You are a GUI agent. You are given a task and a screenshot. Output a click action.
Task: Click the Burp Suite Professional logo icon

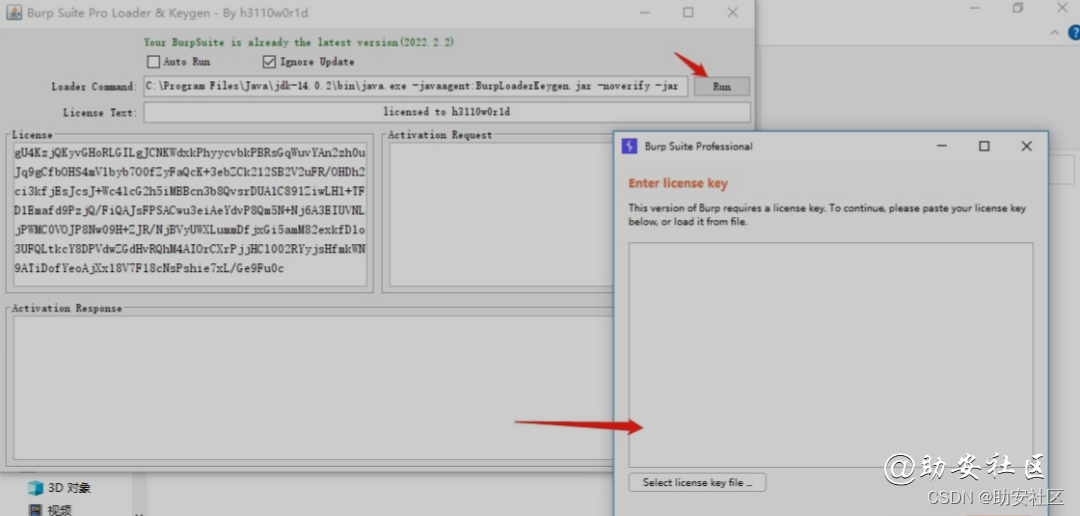pos(630,146)
